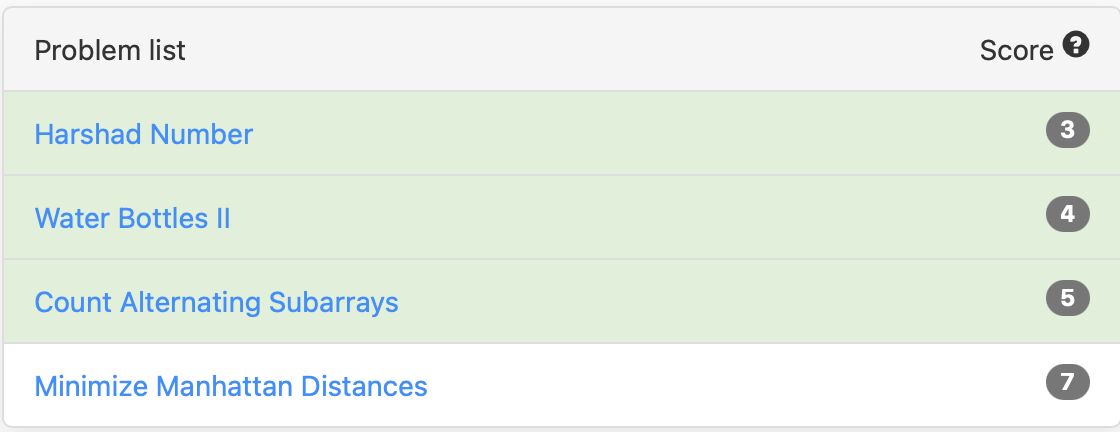Click the score badge showing 3

[x=1068, y=130]
